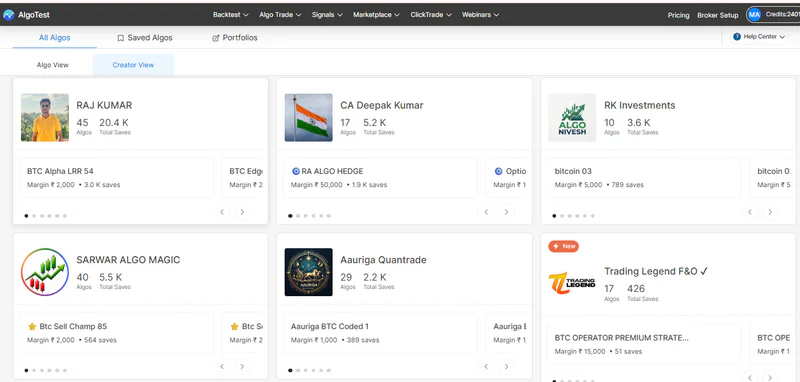The height and width of the screenshot is (382, 800).
Task: Show previous algo in RAJ KUMAR card
Action: [x=222, y=212]
